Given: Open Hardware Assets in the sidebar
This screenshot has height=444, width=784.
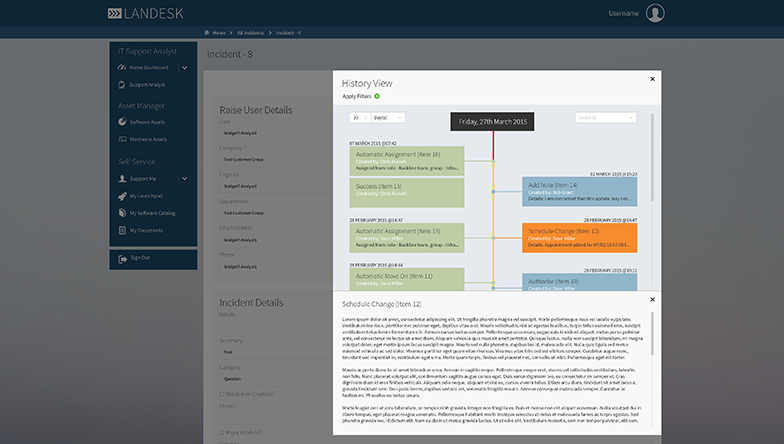Looking at the screenshot, I should [149, 139].
